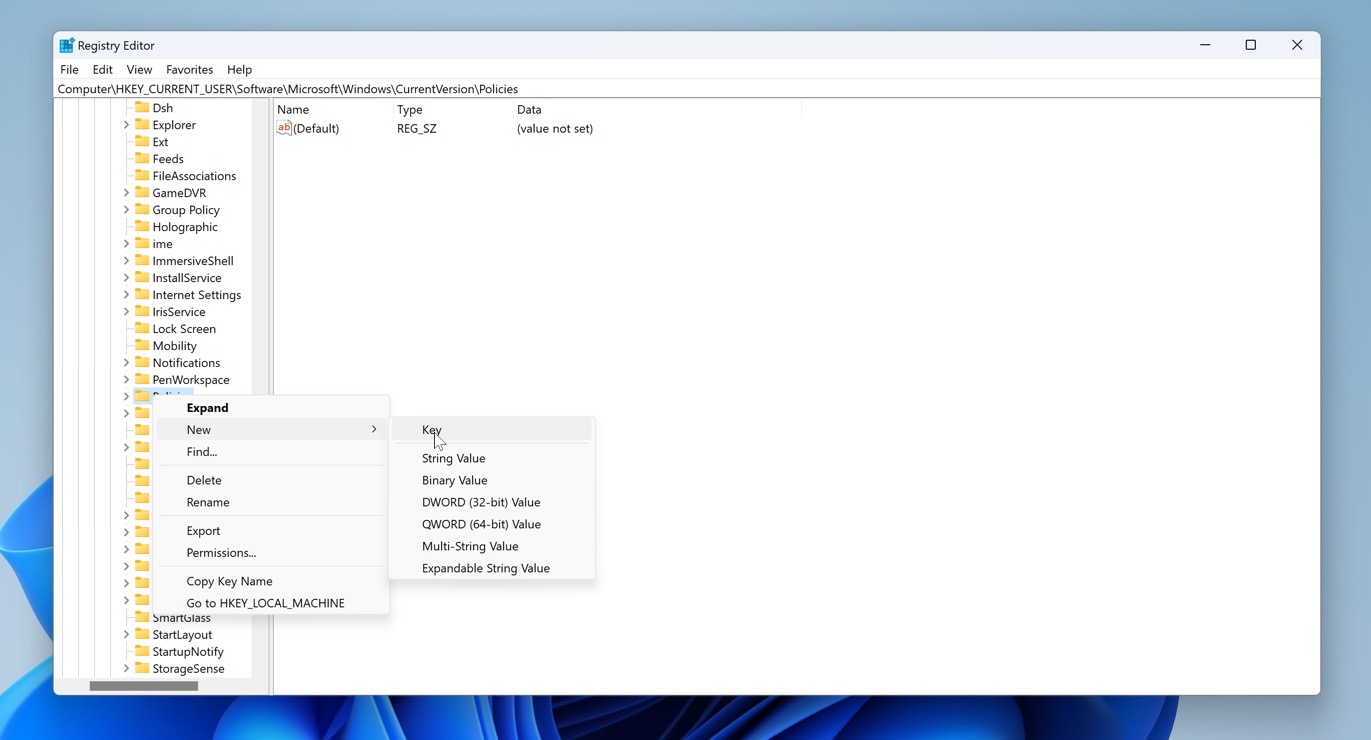
Task: Select the StartupNotify folder icon
Action: (x=142, y=651)
